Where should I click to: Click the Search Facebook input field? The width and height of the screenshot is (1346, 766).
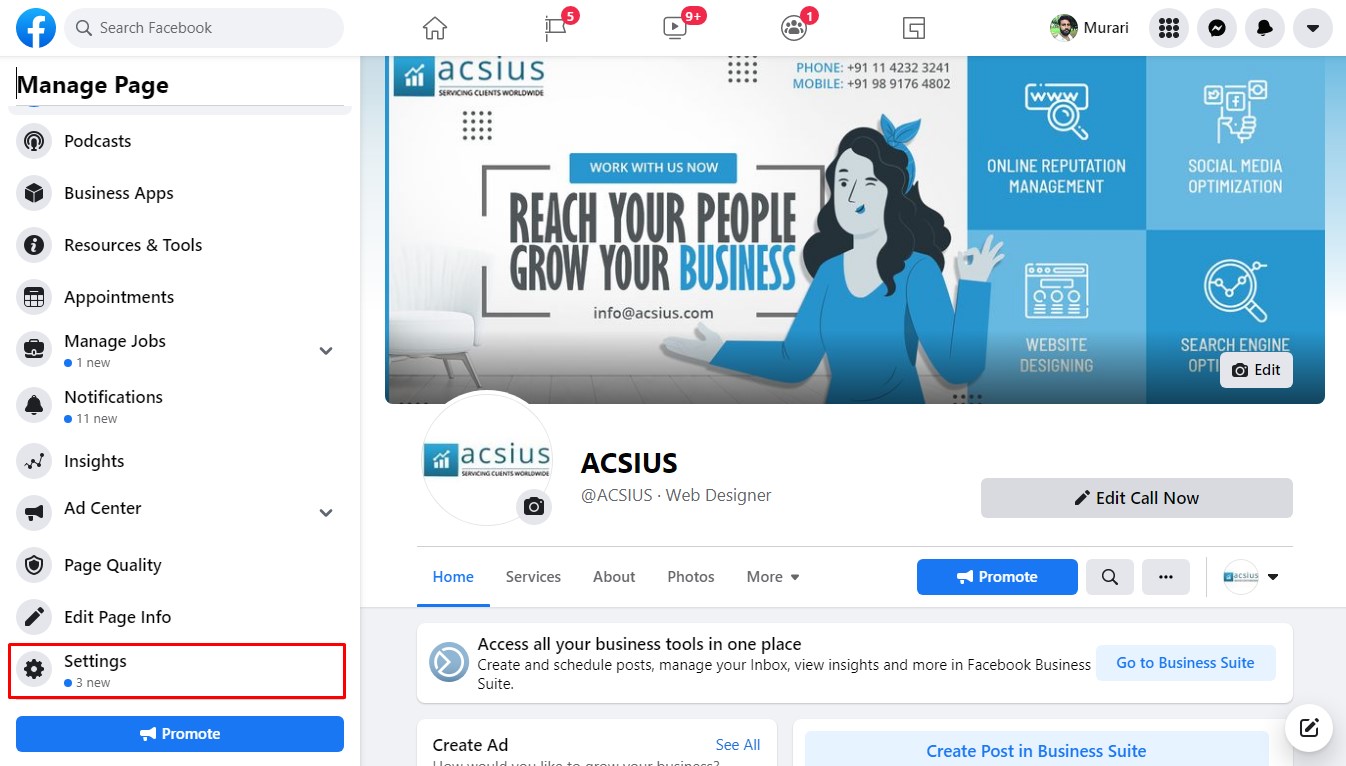click(204, 28)
